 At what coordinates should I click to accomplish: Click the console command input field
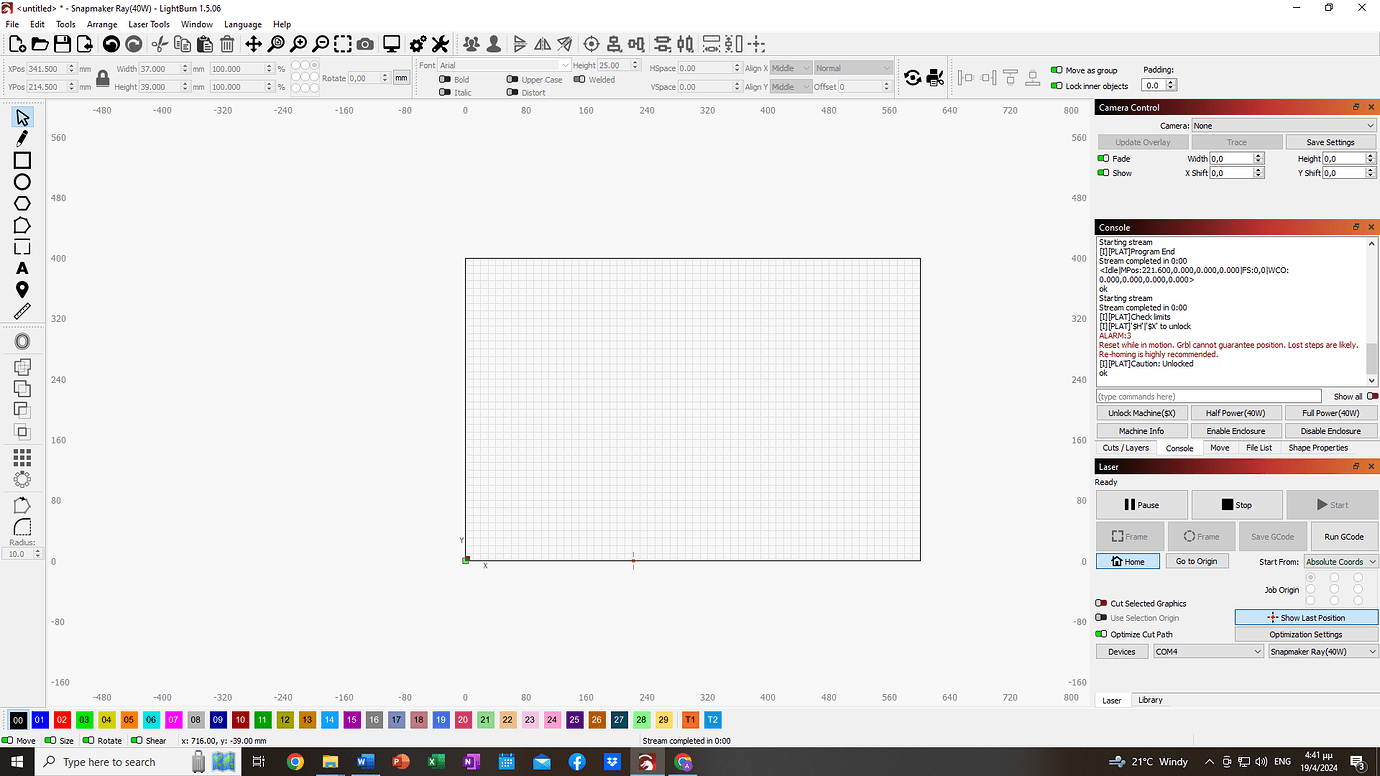click(1210, 396)
